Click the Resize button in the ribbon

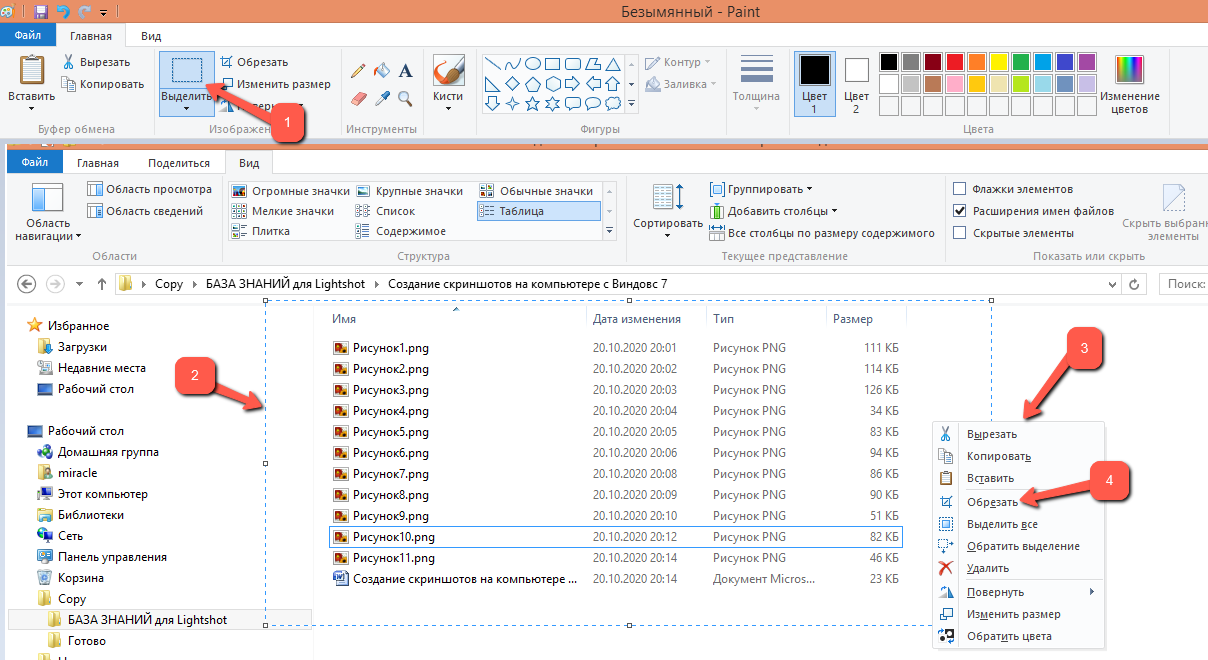click(x=275, y=84)
